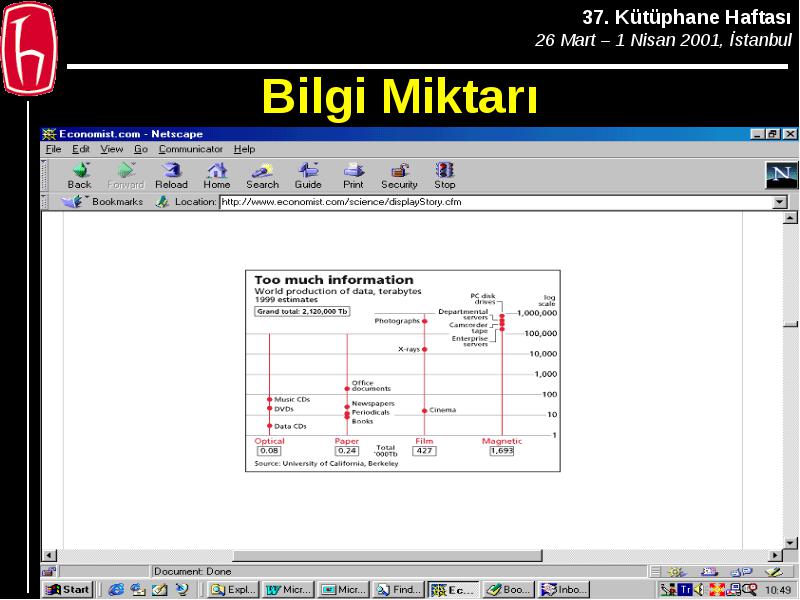Switch to Boo... taskbar window

[509, 590]
